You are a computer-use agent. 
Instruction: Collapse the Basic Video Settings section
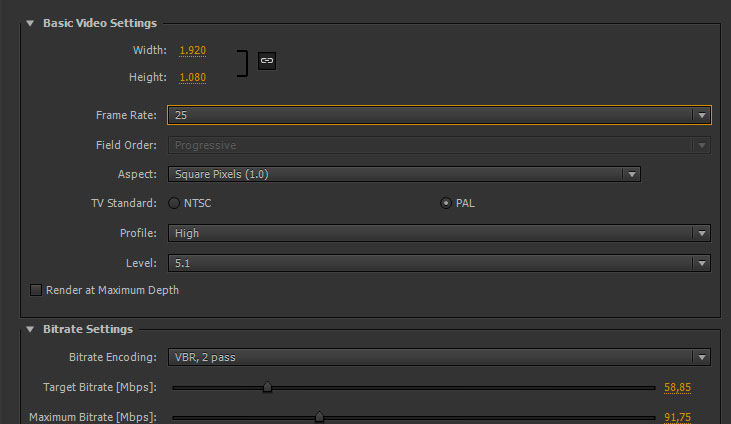click(30, 23)
